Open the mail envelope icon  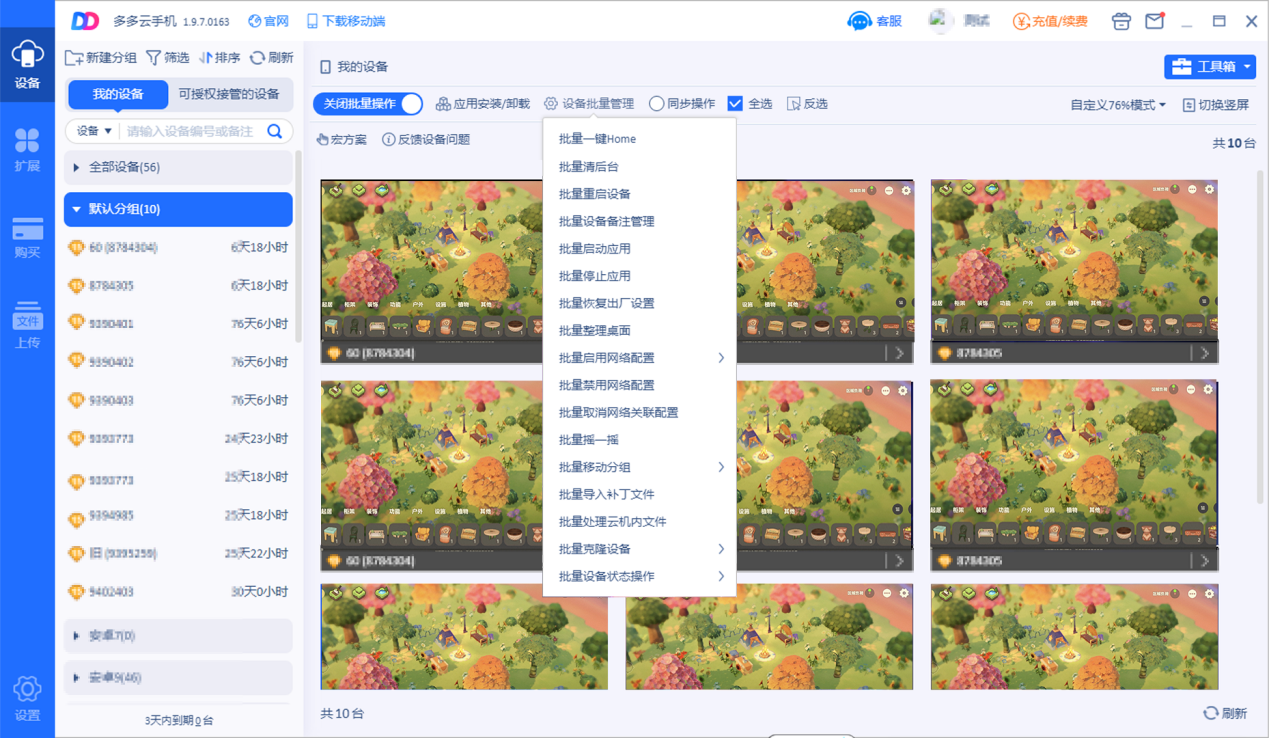pos(1154,21)
